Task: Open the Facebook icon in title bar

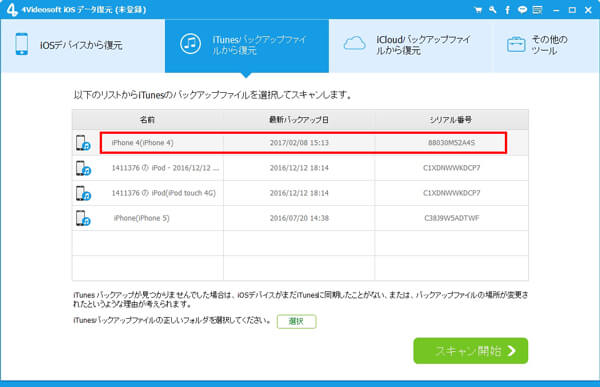Action: click(507, 10)
